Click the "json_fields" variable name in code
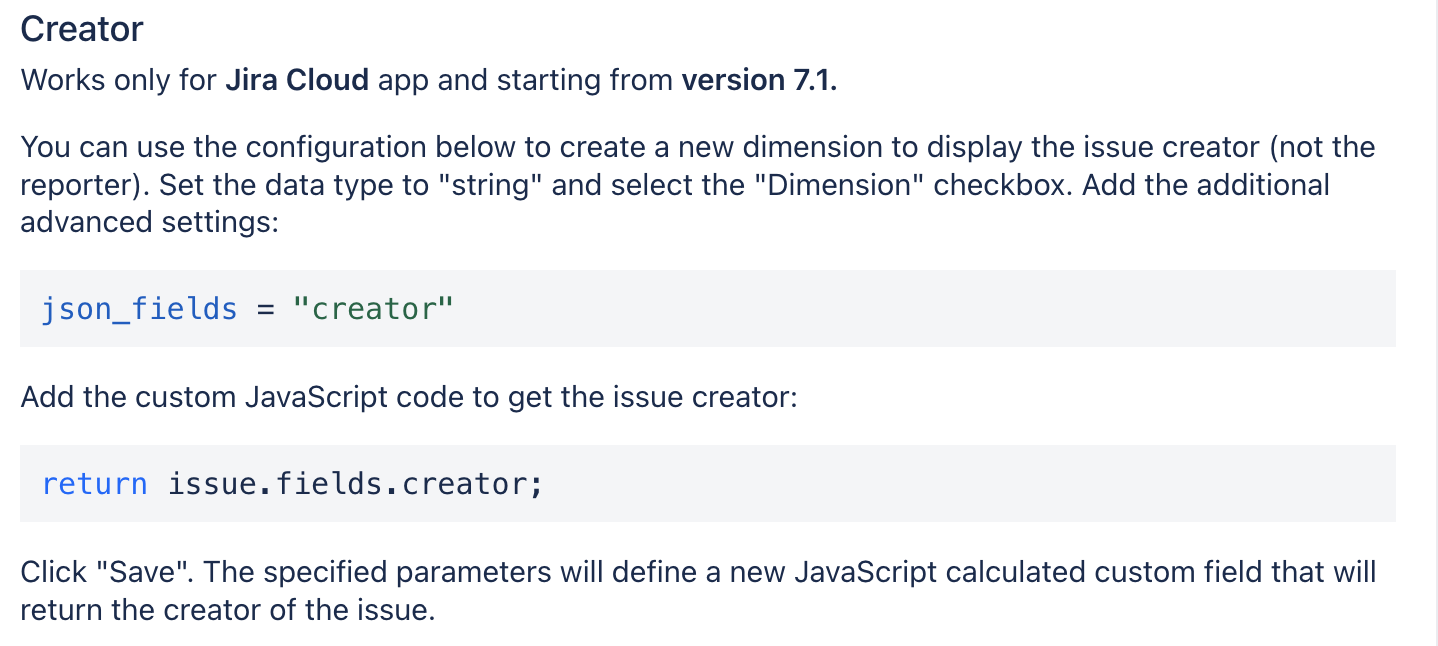Screen dimensions: 1438x646 tap(140, 309)
